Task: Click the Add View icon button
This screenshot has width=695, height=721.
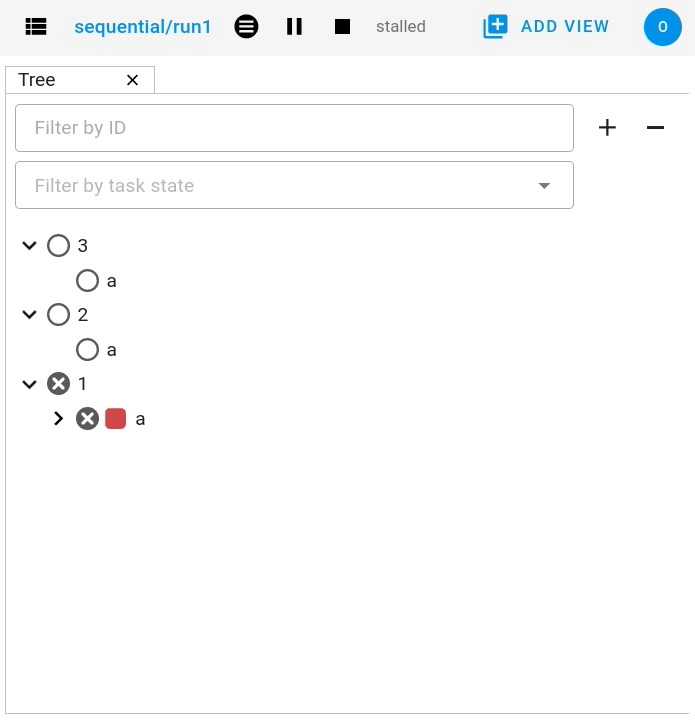Action: point(495,27)
